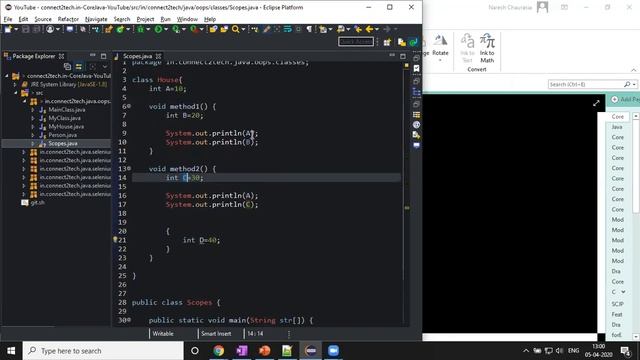640x360 pixels.
Task: Click the Rotate button in OneNote ribbon
Action: pyautogui.click(x=440, y=48)
